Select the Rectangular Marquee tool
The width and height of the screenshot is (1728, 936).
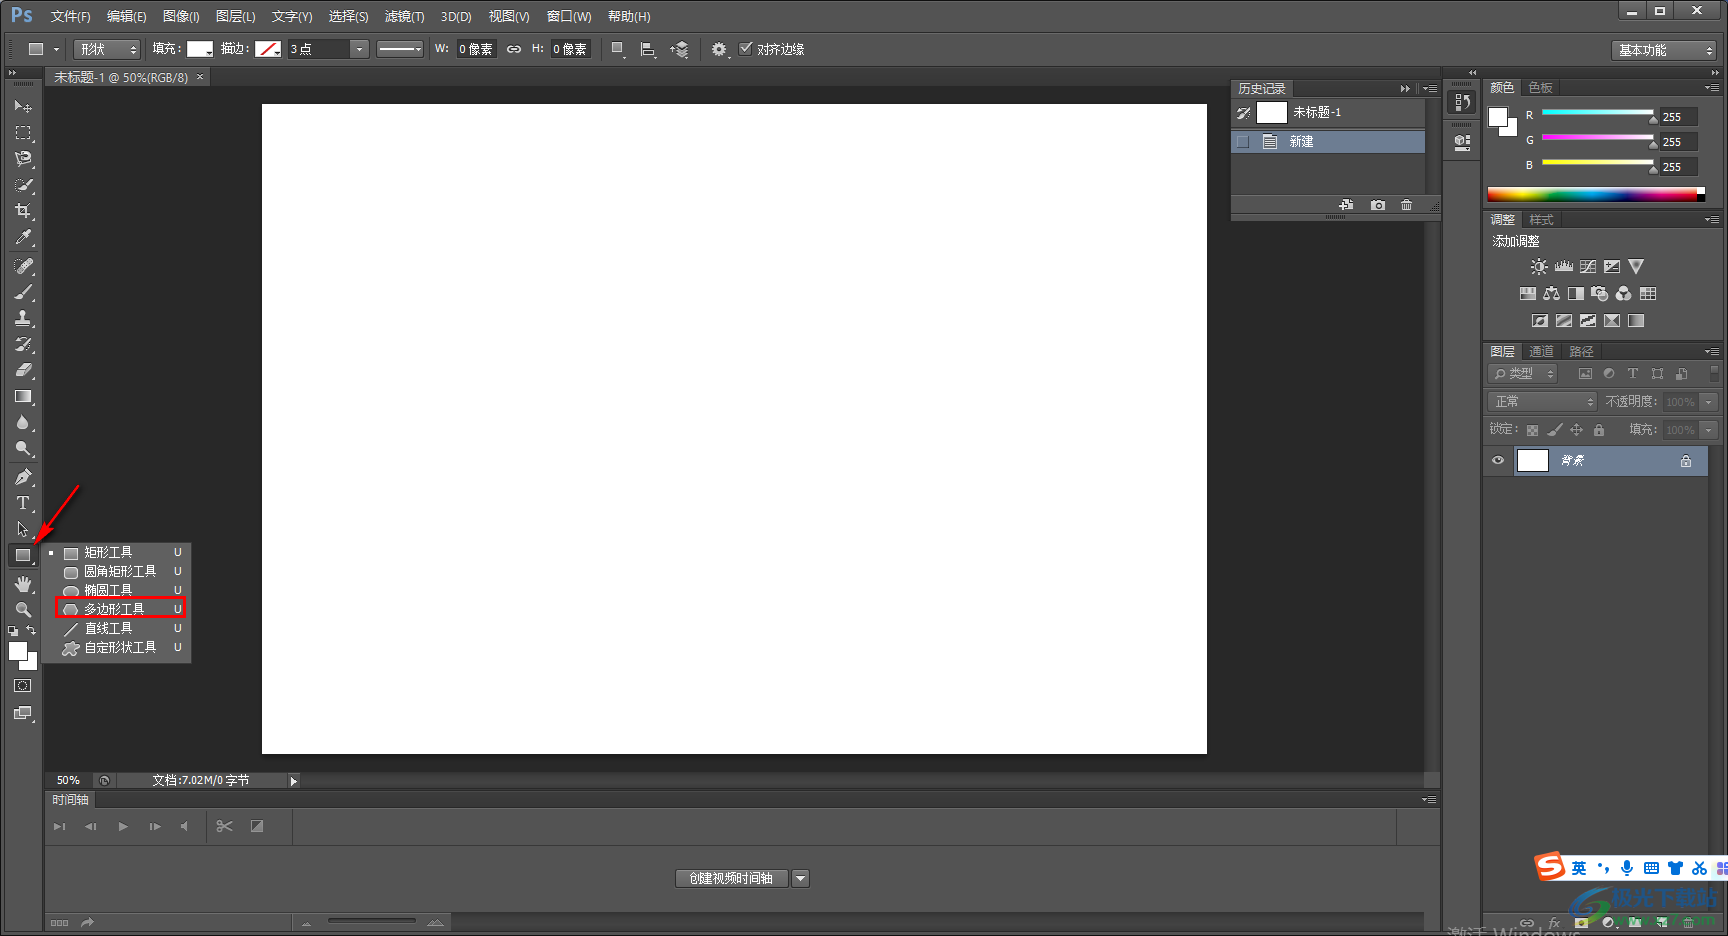click(x=22, y=132)
